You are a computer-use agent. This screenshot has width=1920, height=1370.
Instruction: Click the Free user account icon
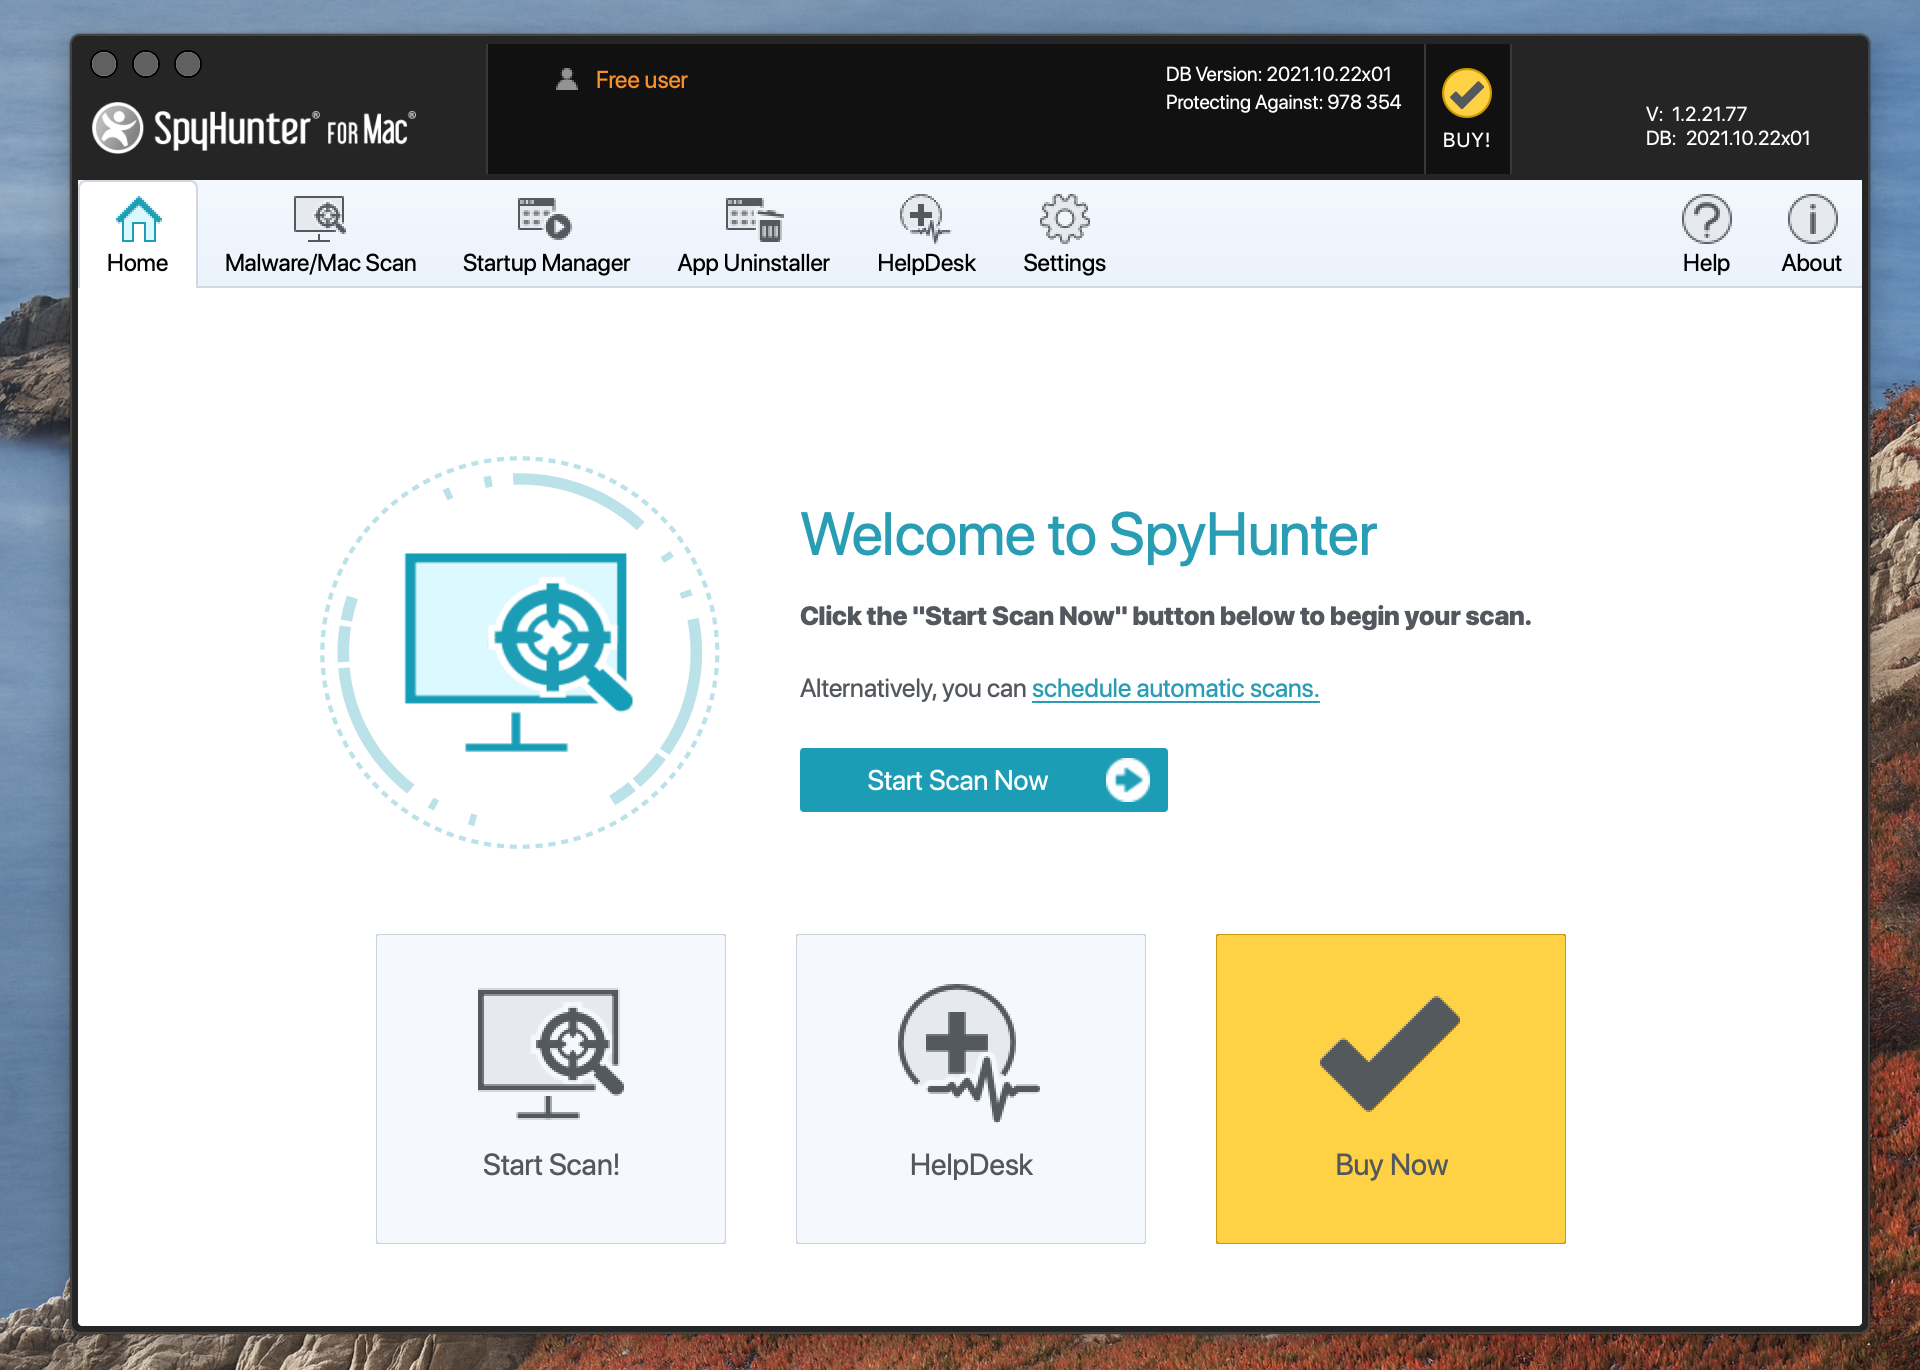click(x=567, y=79)
